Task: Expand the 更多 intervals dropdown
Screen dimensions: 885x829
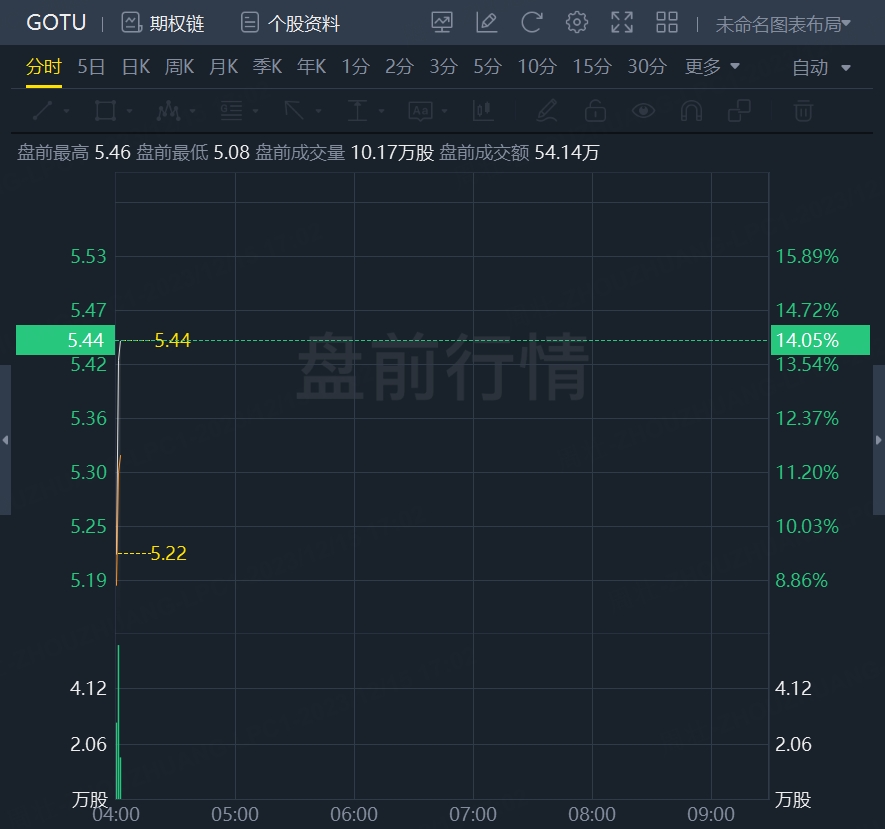Action: (712, 67)
